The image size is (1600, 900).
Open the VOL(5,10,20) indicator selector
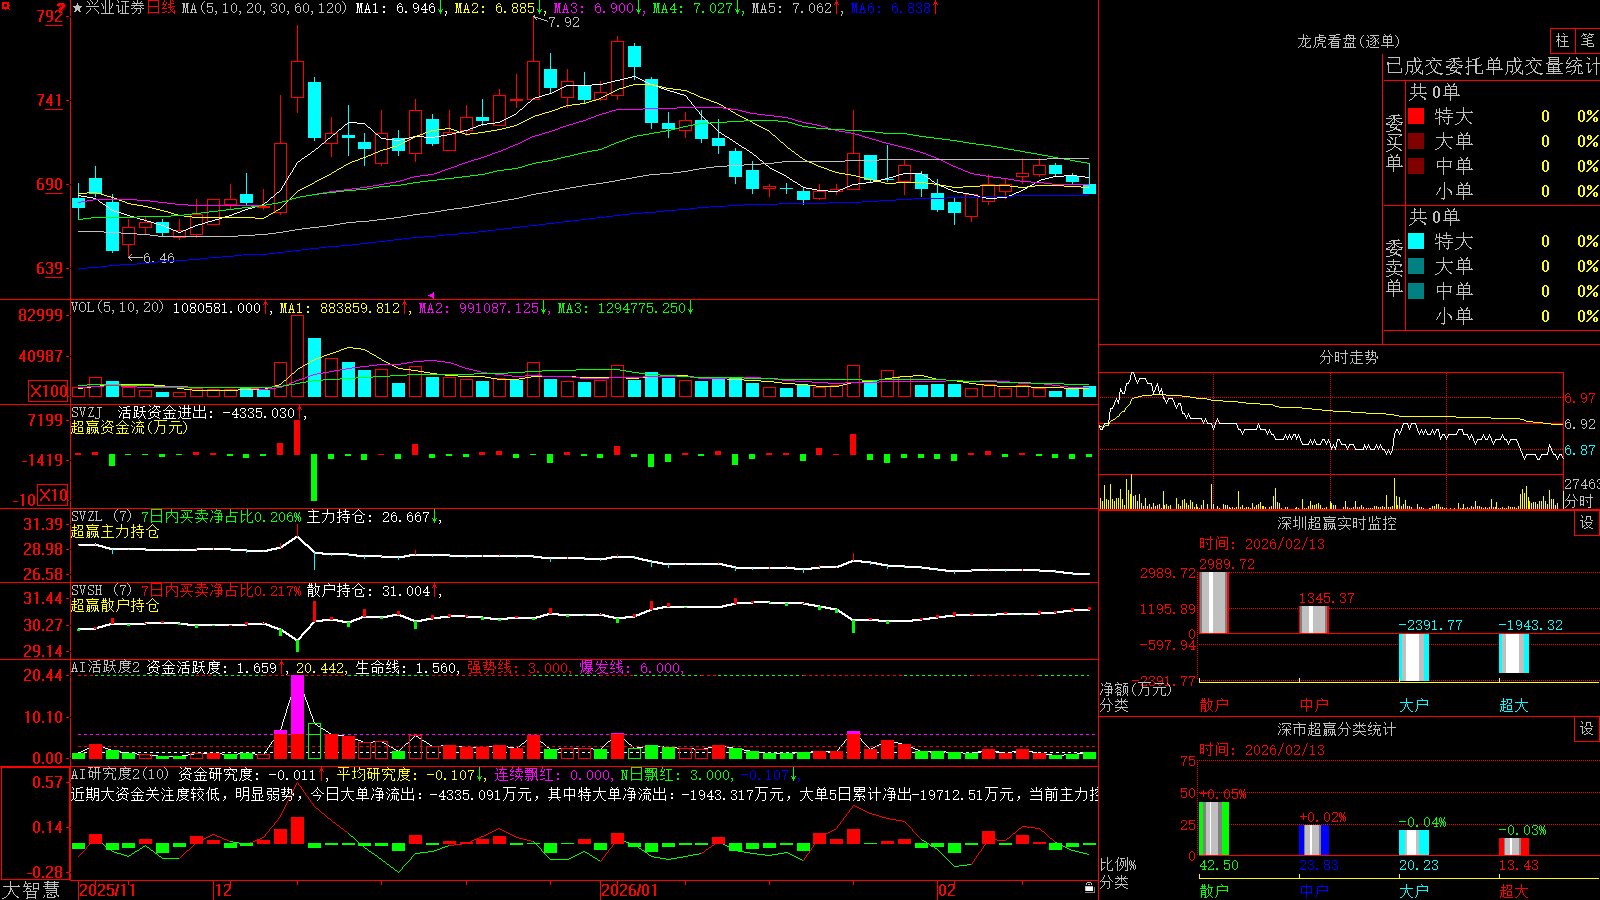pos(117,308)
